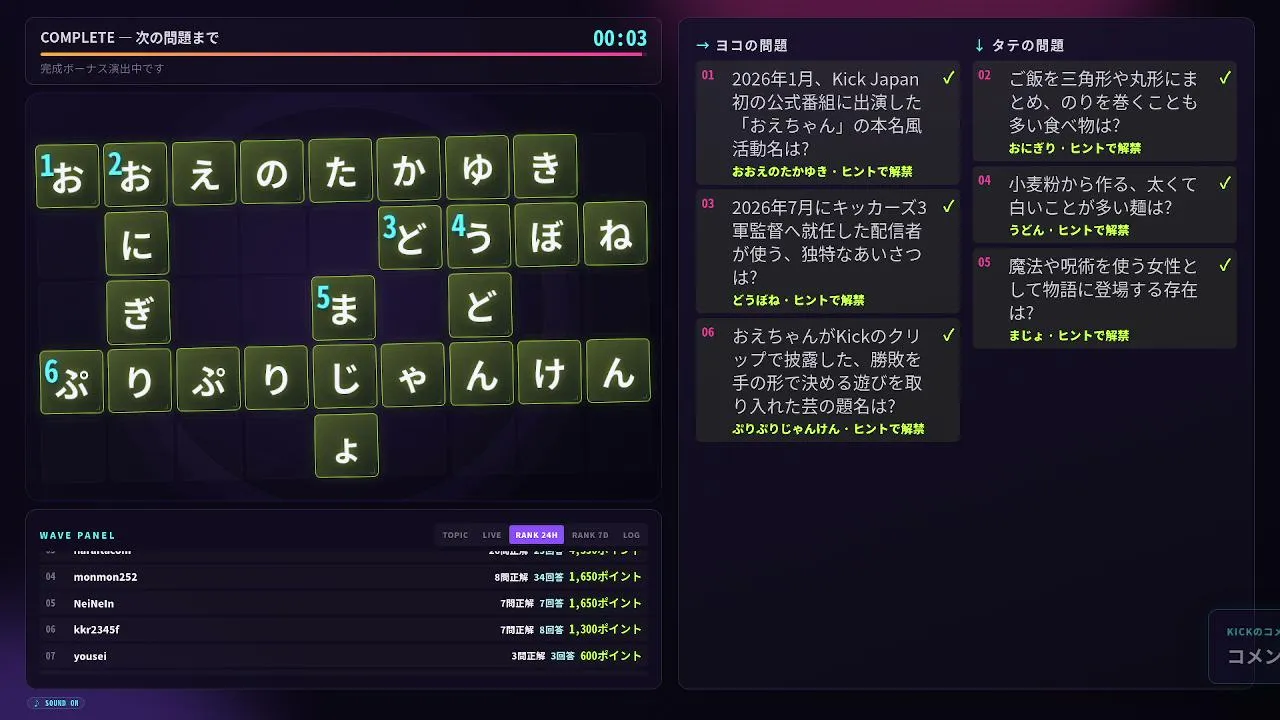Viewport: 1280px width, 720px height.
Task: Click the ゃ crossword tile
Action: 413,375
